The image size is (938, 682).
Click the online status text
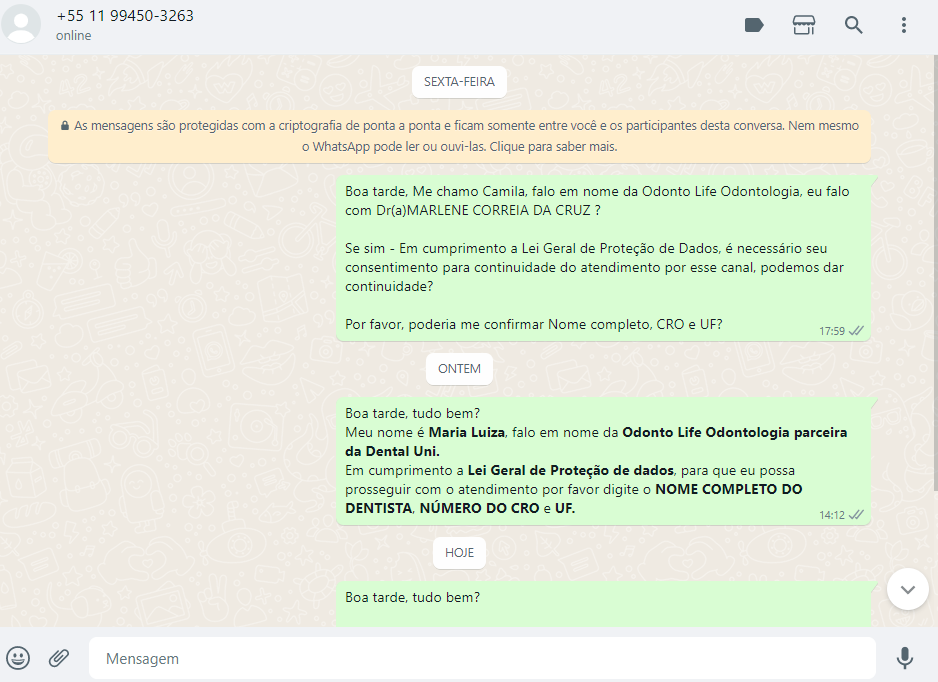74,35
